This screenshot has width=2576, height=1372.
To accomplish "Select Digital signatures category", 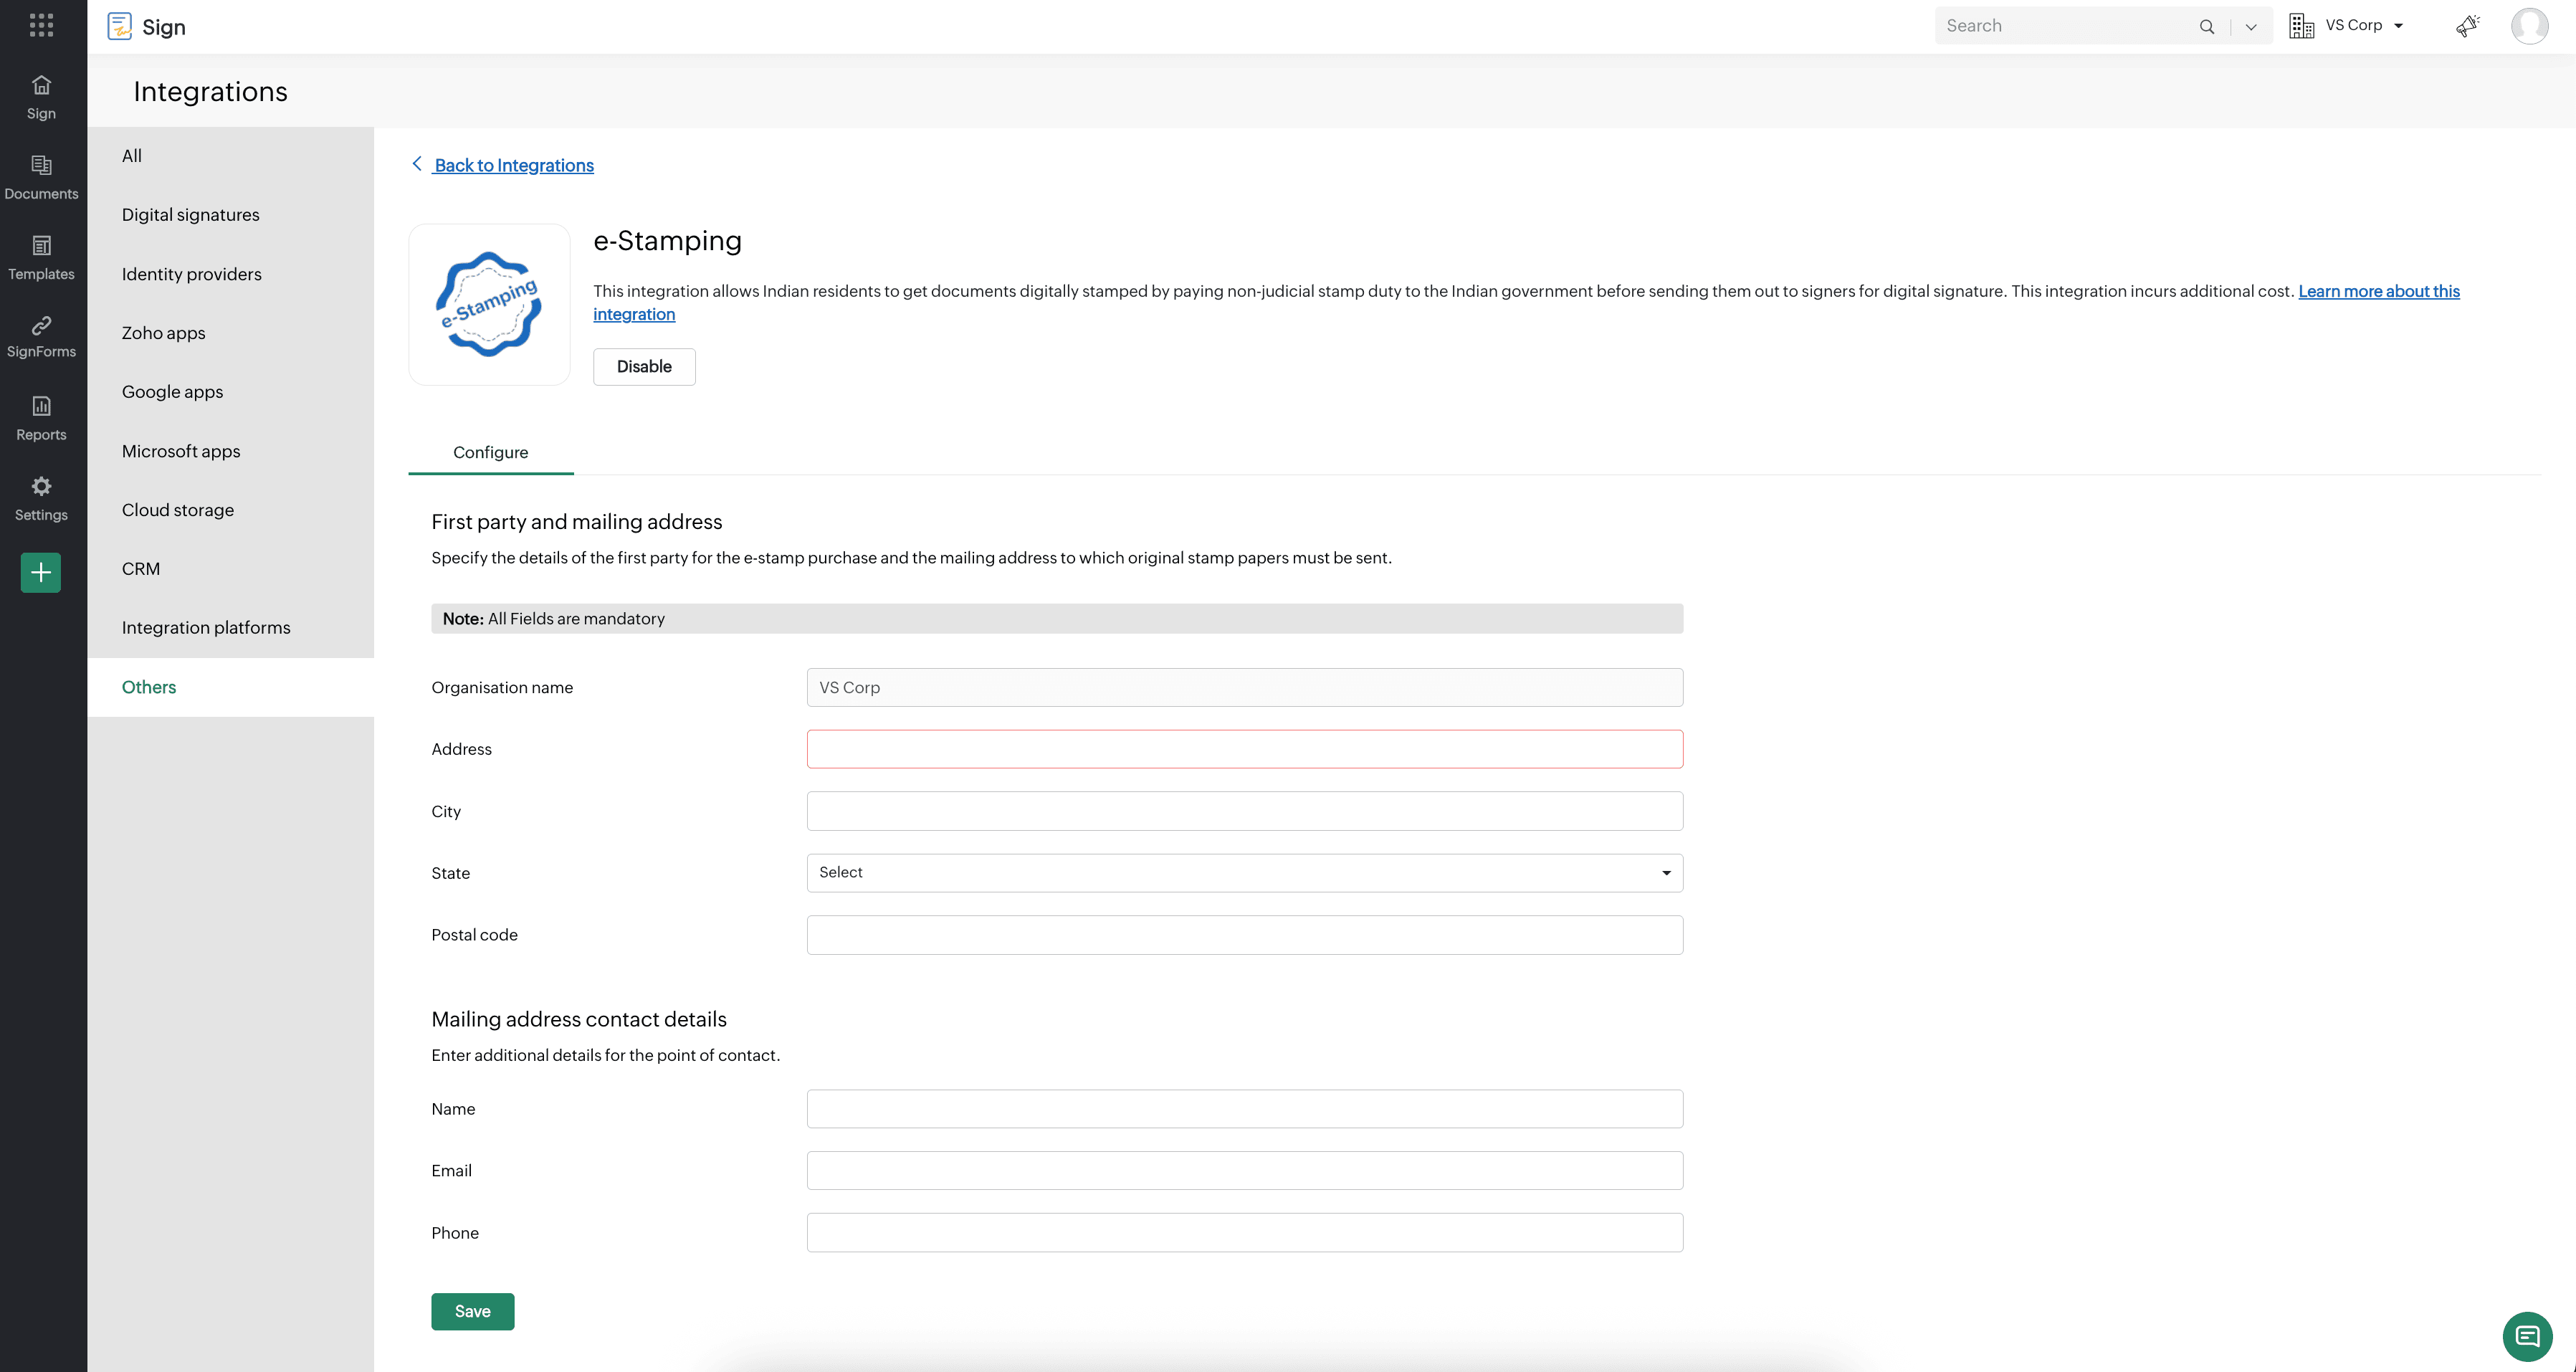I will 190,215.
